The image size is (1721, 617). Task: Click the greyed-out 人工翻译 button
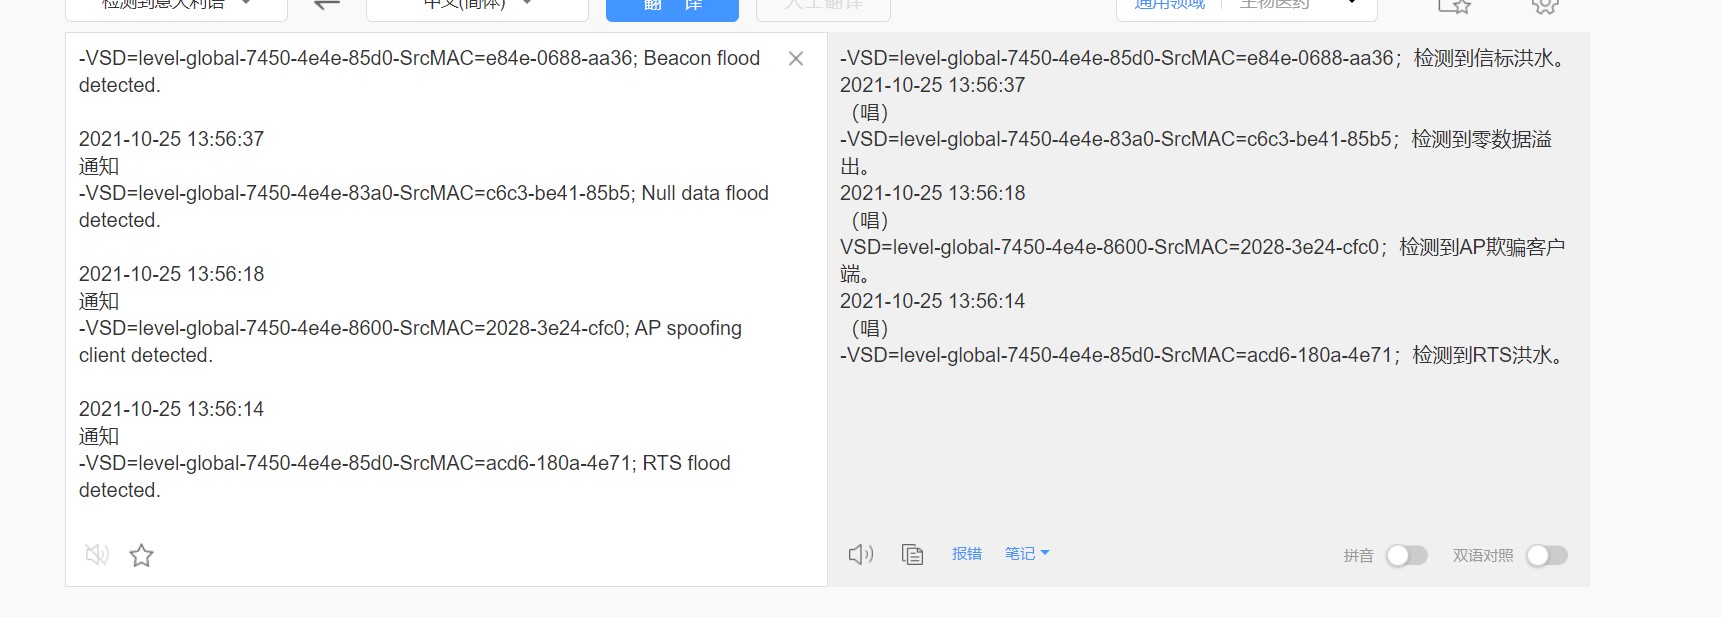[x=823, y=5]
